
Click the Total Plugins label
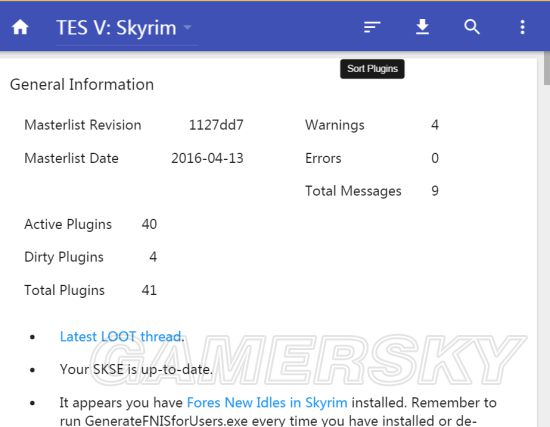point(65,290)
